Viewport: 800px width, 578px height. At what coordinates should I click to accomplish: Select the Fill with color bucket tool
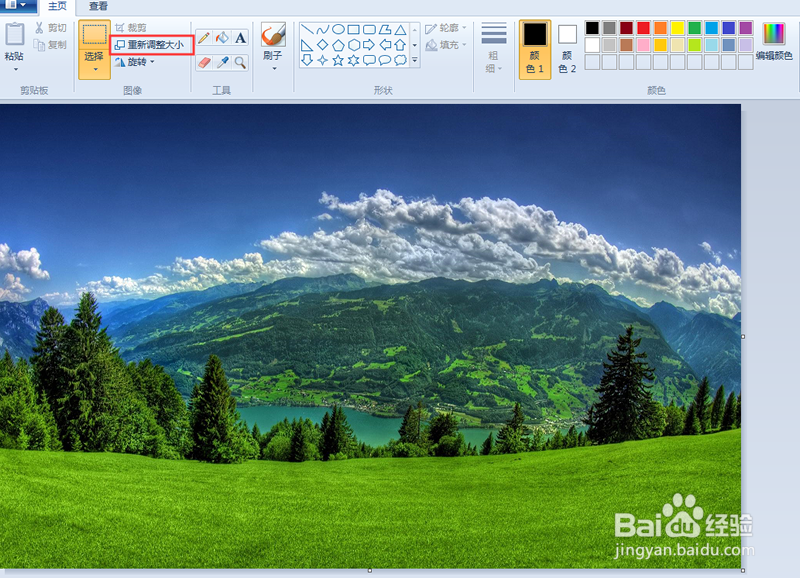(222, 37)
